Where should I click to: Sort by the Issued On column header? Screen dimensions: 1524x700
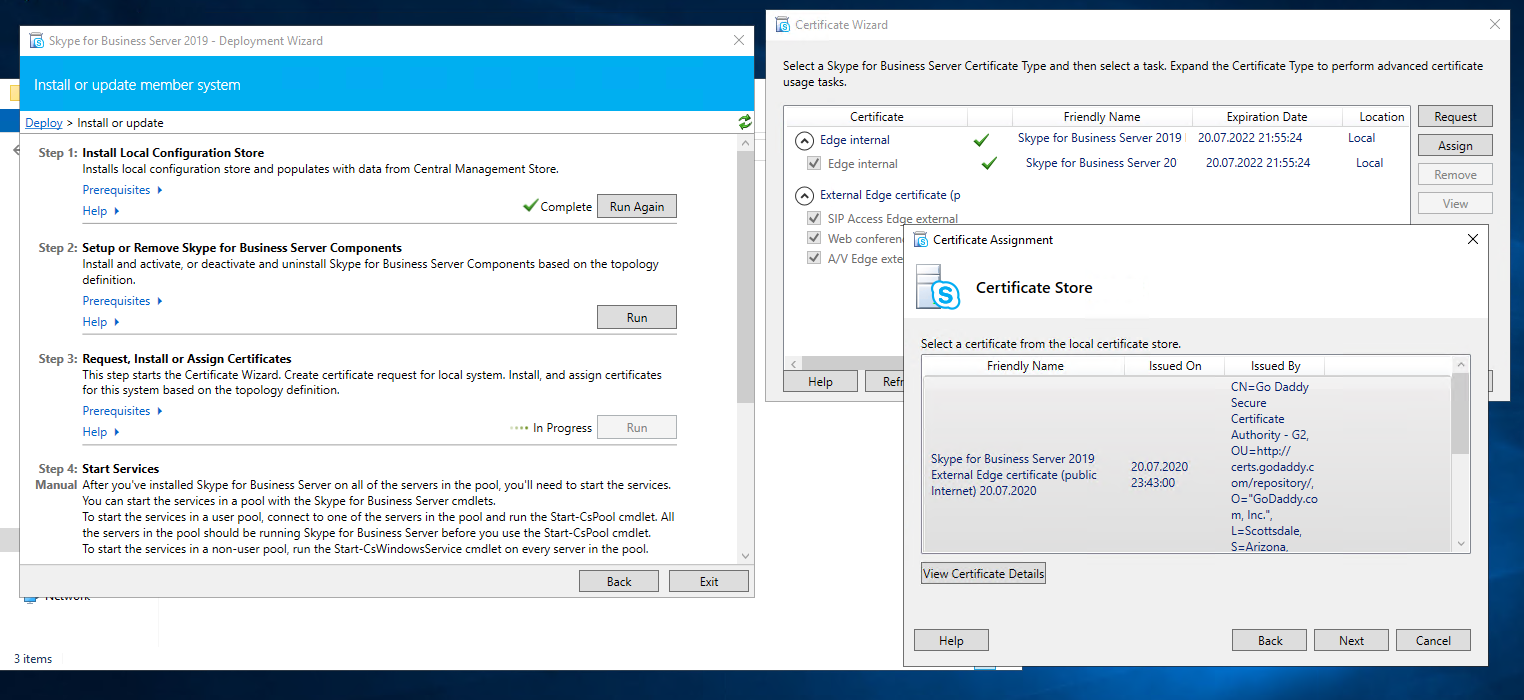1174,366
